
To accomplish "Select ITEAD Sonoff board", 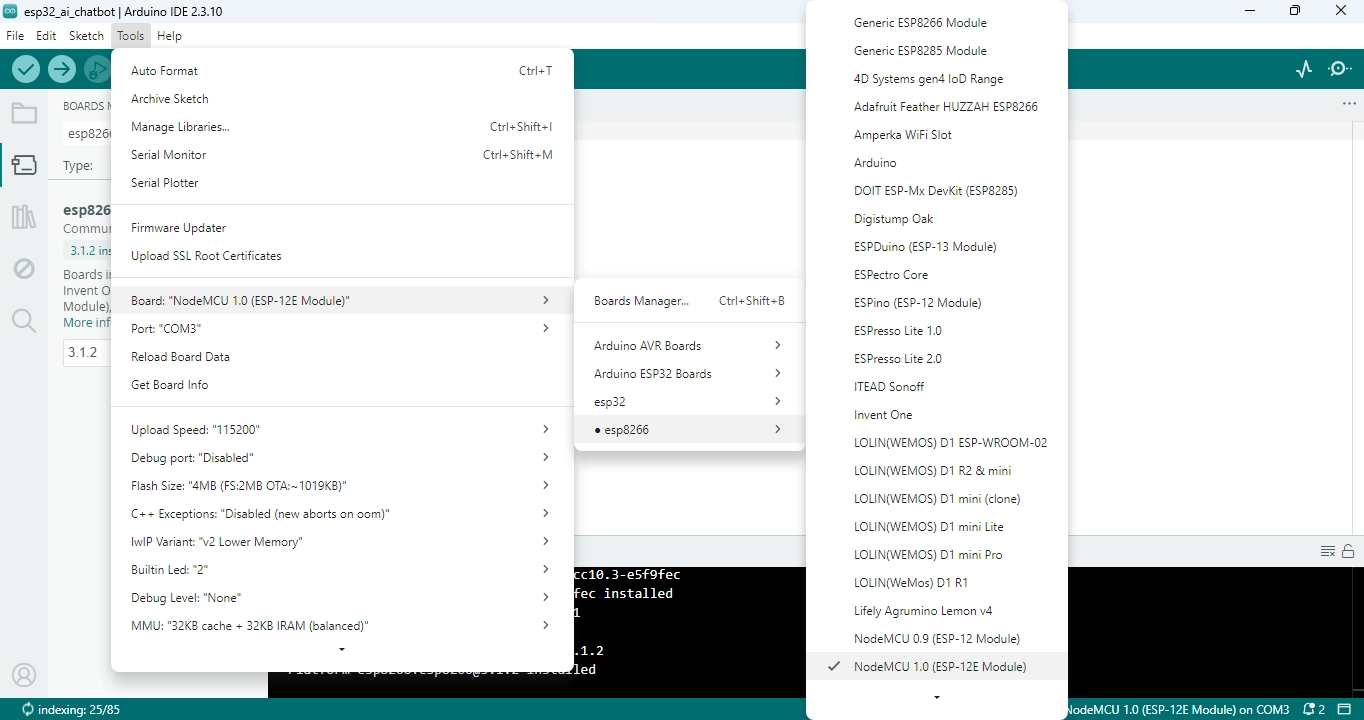I will click(x=937, y=387).
